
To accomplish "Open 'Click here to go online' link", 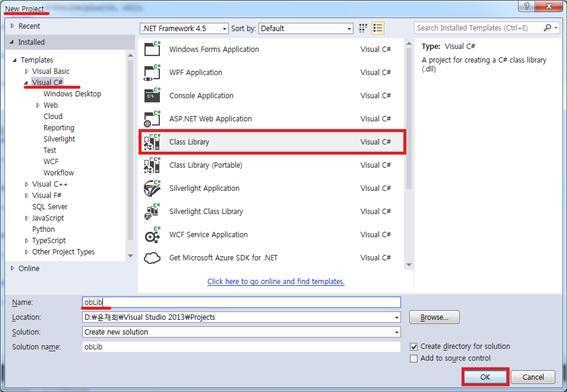I will pos(276,281).
